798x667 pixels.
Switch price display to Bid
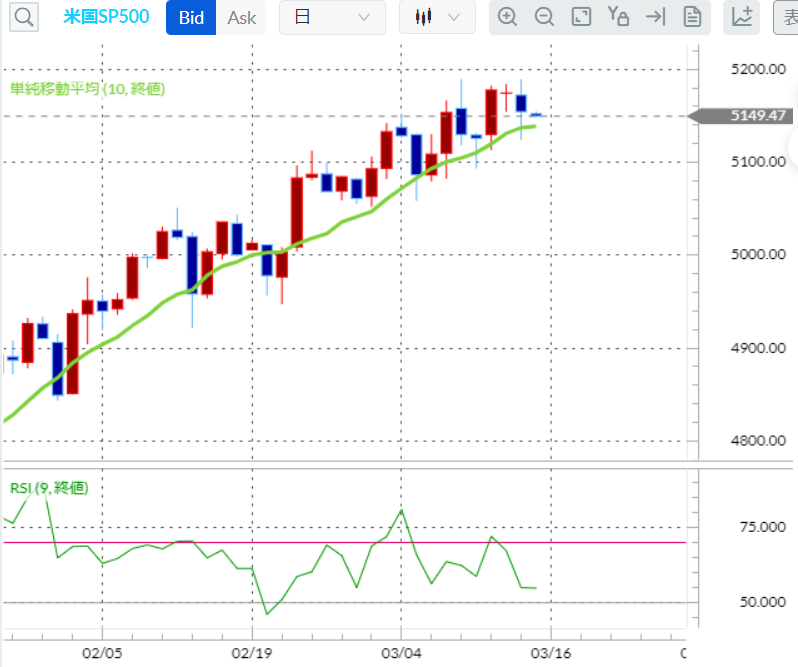(191, 17)
